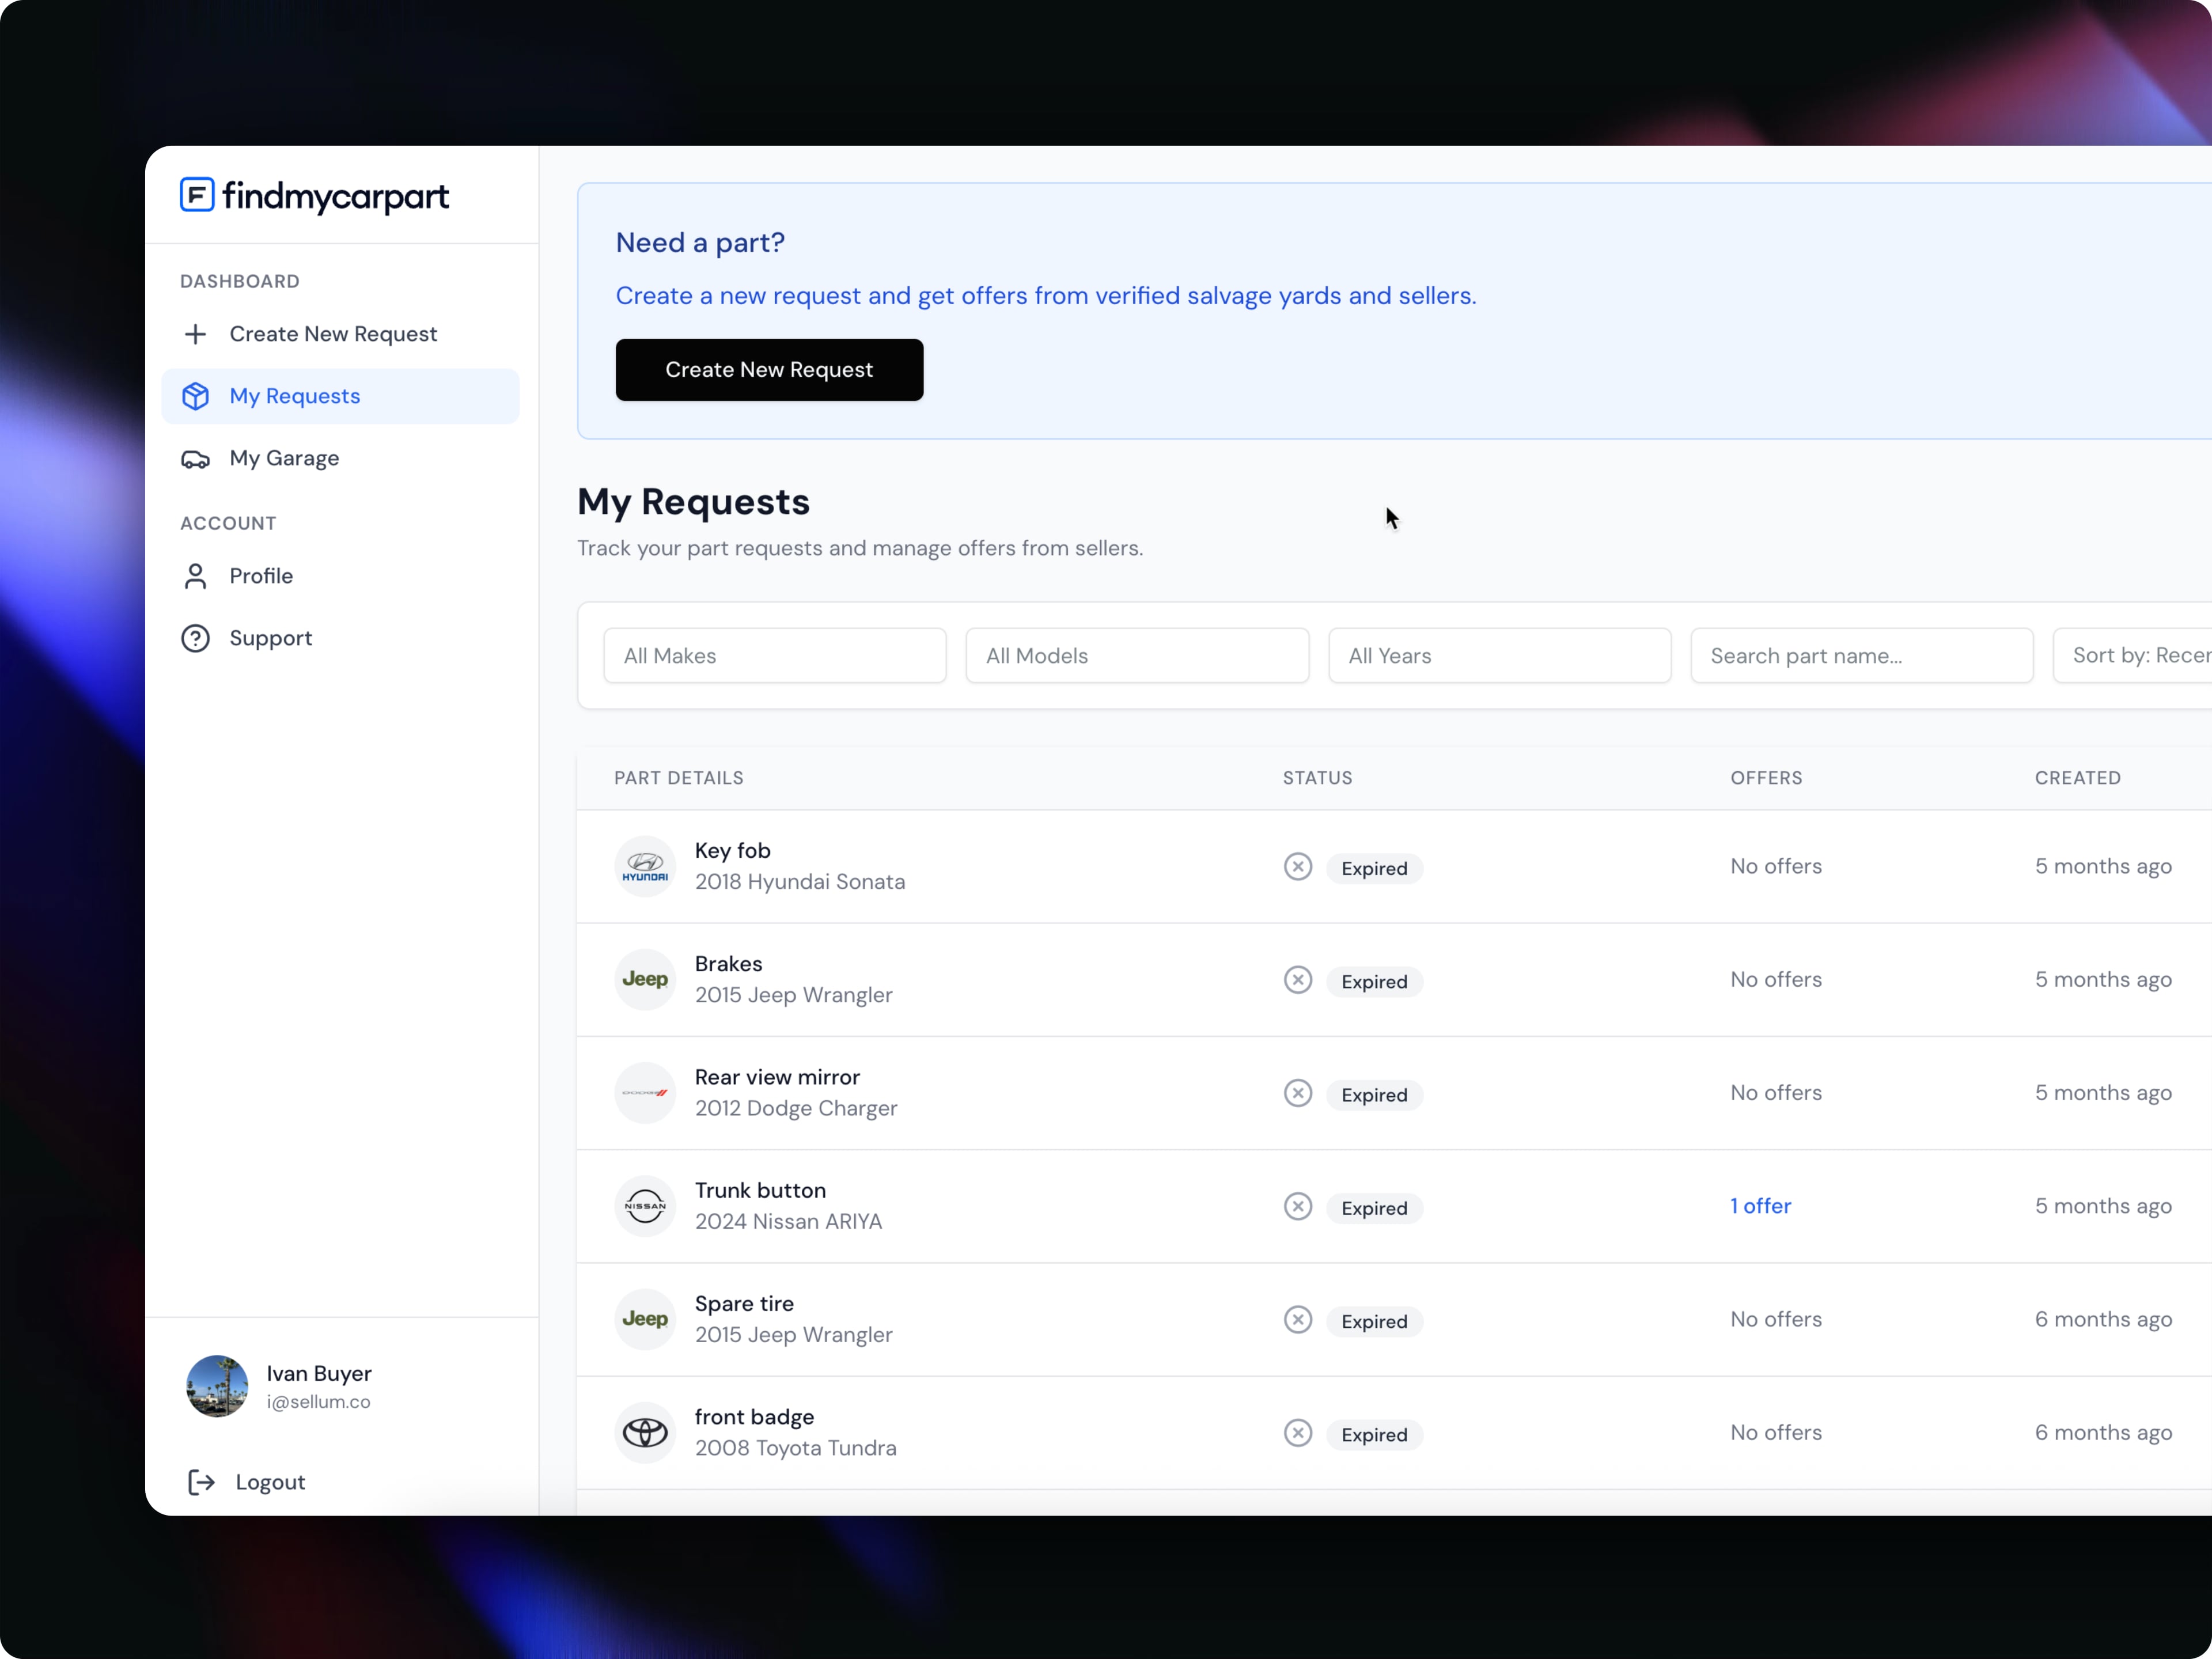Click the 2008 Toyota Tundra text
The width and height of the screenshot is (2212, 1659).
[795, 1448]
